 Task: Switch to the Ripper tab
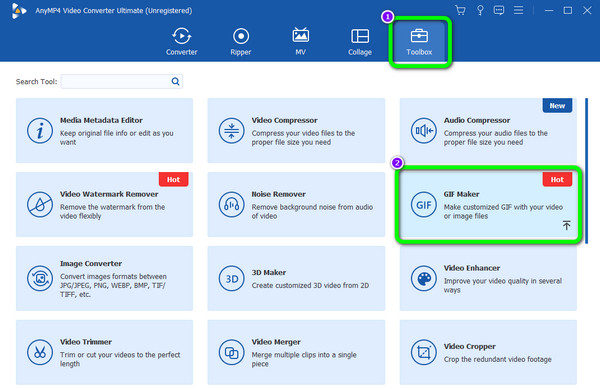[241, 41]
